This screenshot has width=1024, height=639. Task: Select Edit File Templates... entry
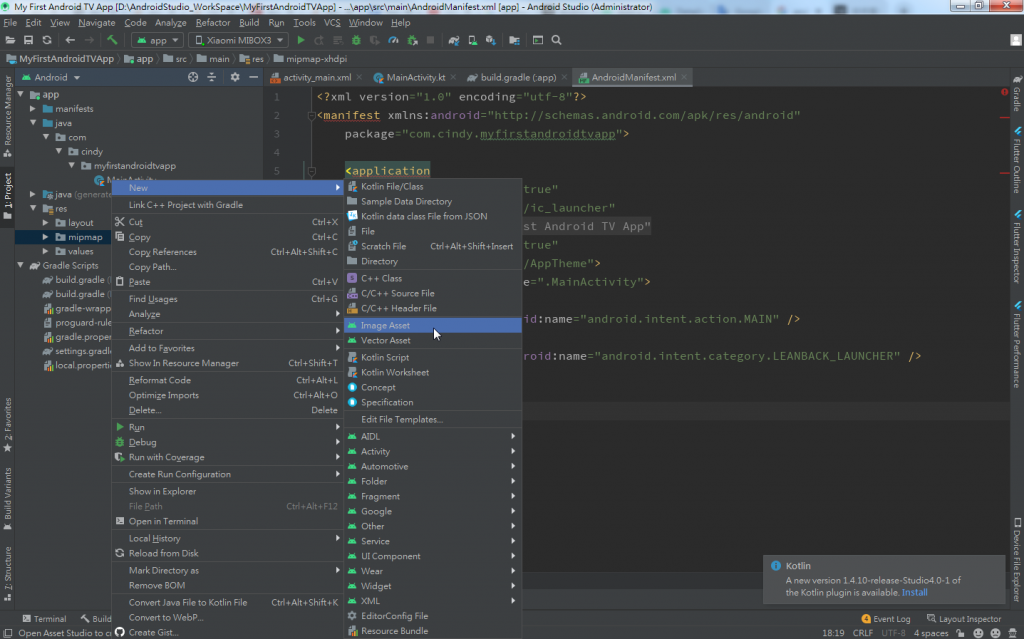[x=433, y=419]
